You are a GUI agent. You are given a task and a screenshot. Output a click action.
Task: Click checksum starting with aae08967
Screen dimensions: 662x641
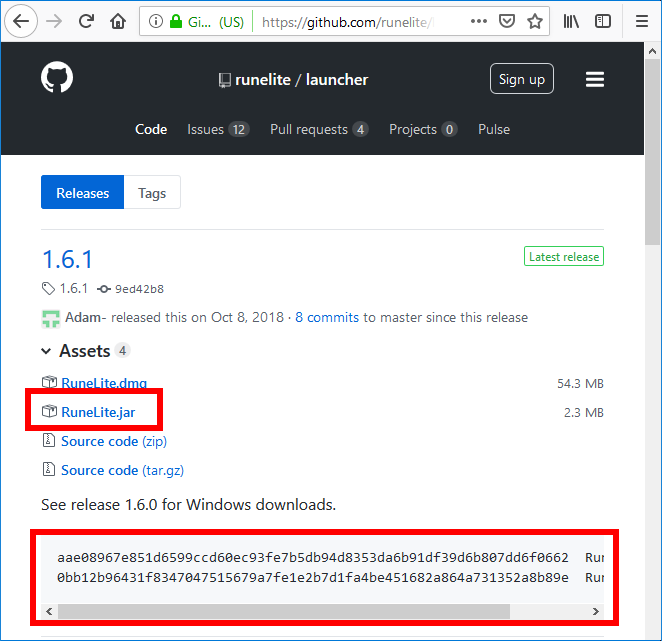[313, 557]
